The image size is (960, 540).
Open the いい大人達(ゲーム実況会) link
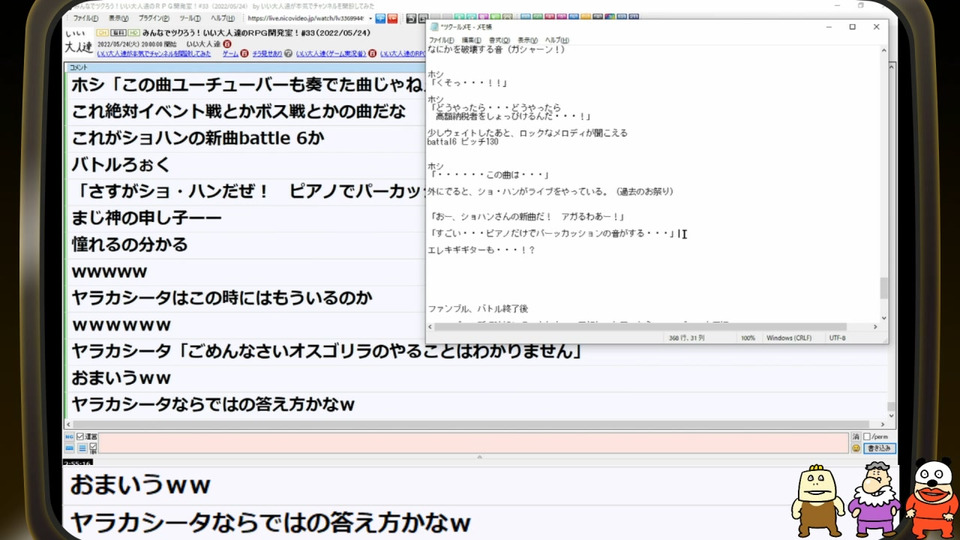click(x=331, y=54)
